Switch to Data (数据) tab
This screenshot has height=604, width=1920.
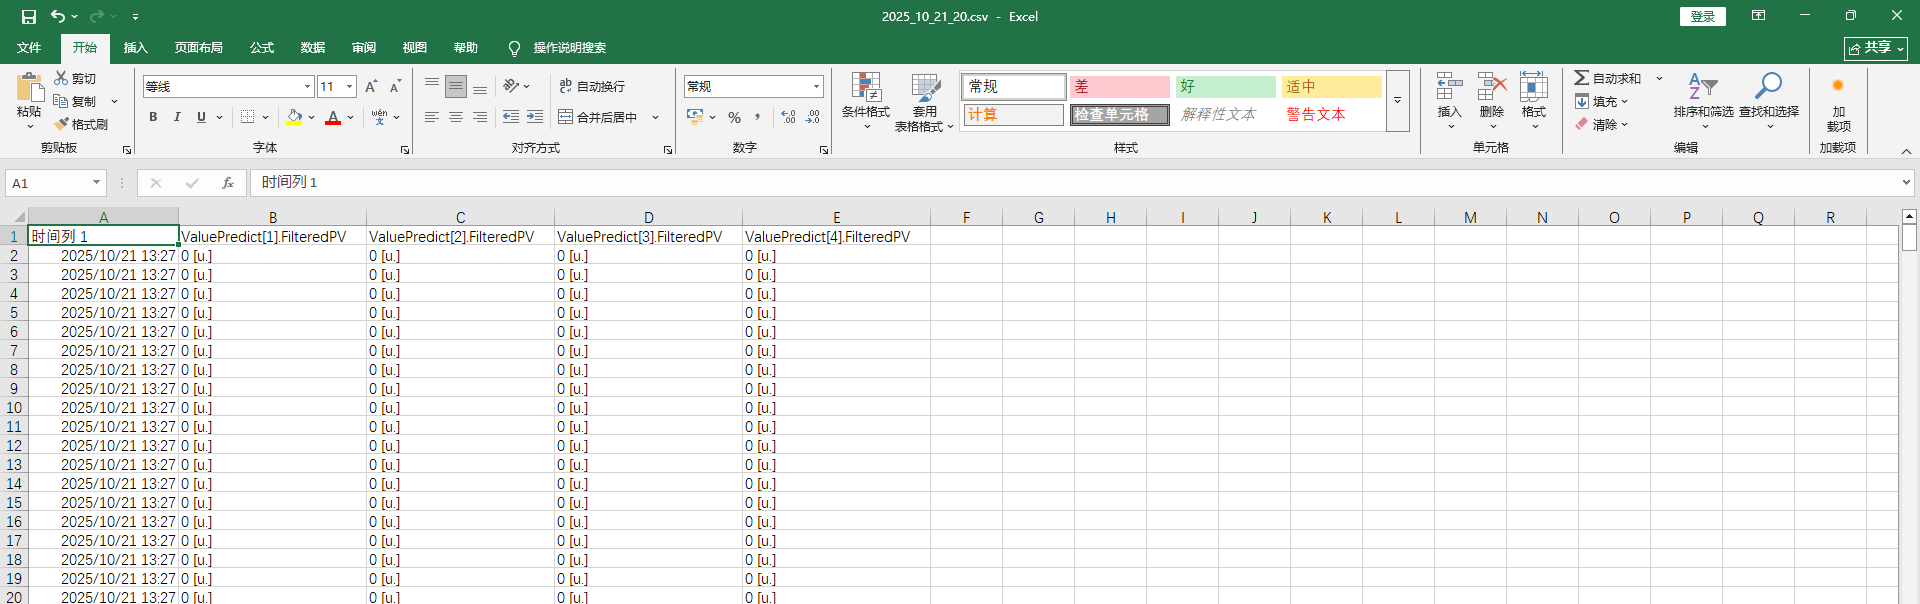coord(313,48)
